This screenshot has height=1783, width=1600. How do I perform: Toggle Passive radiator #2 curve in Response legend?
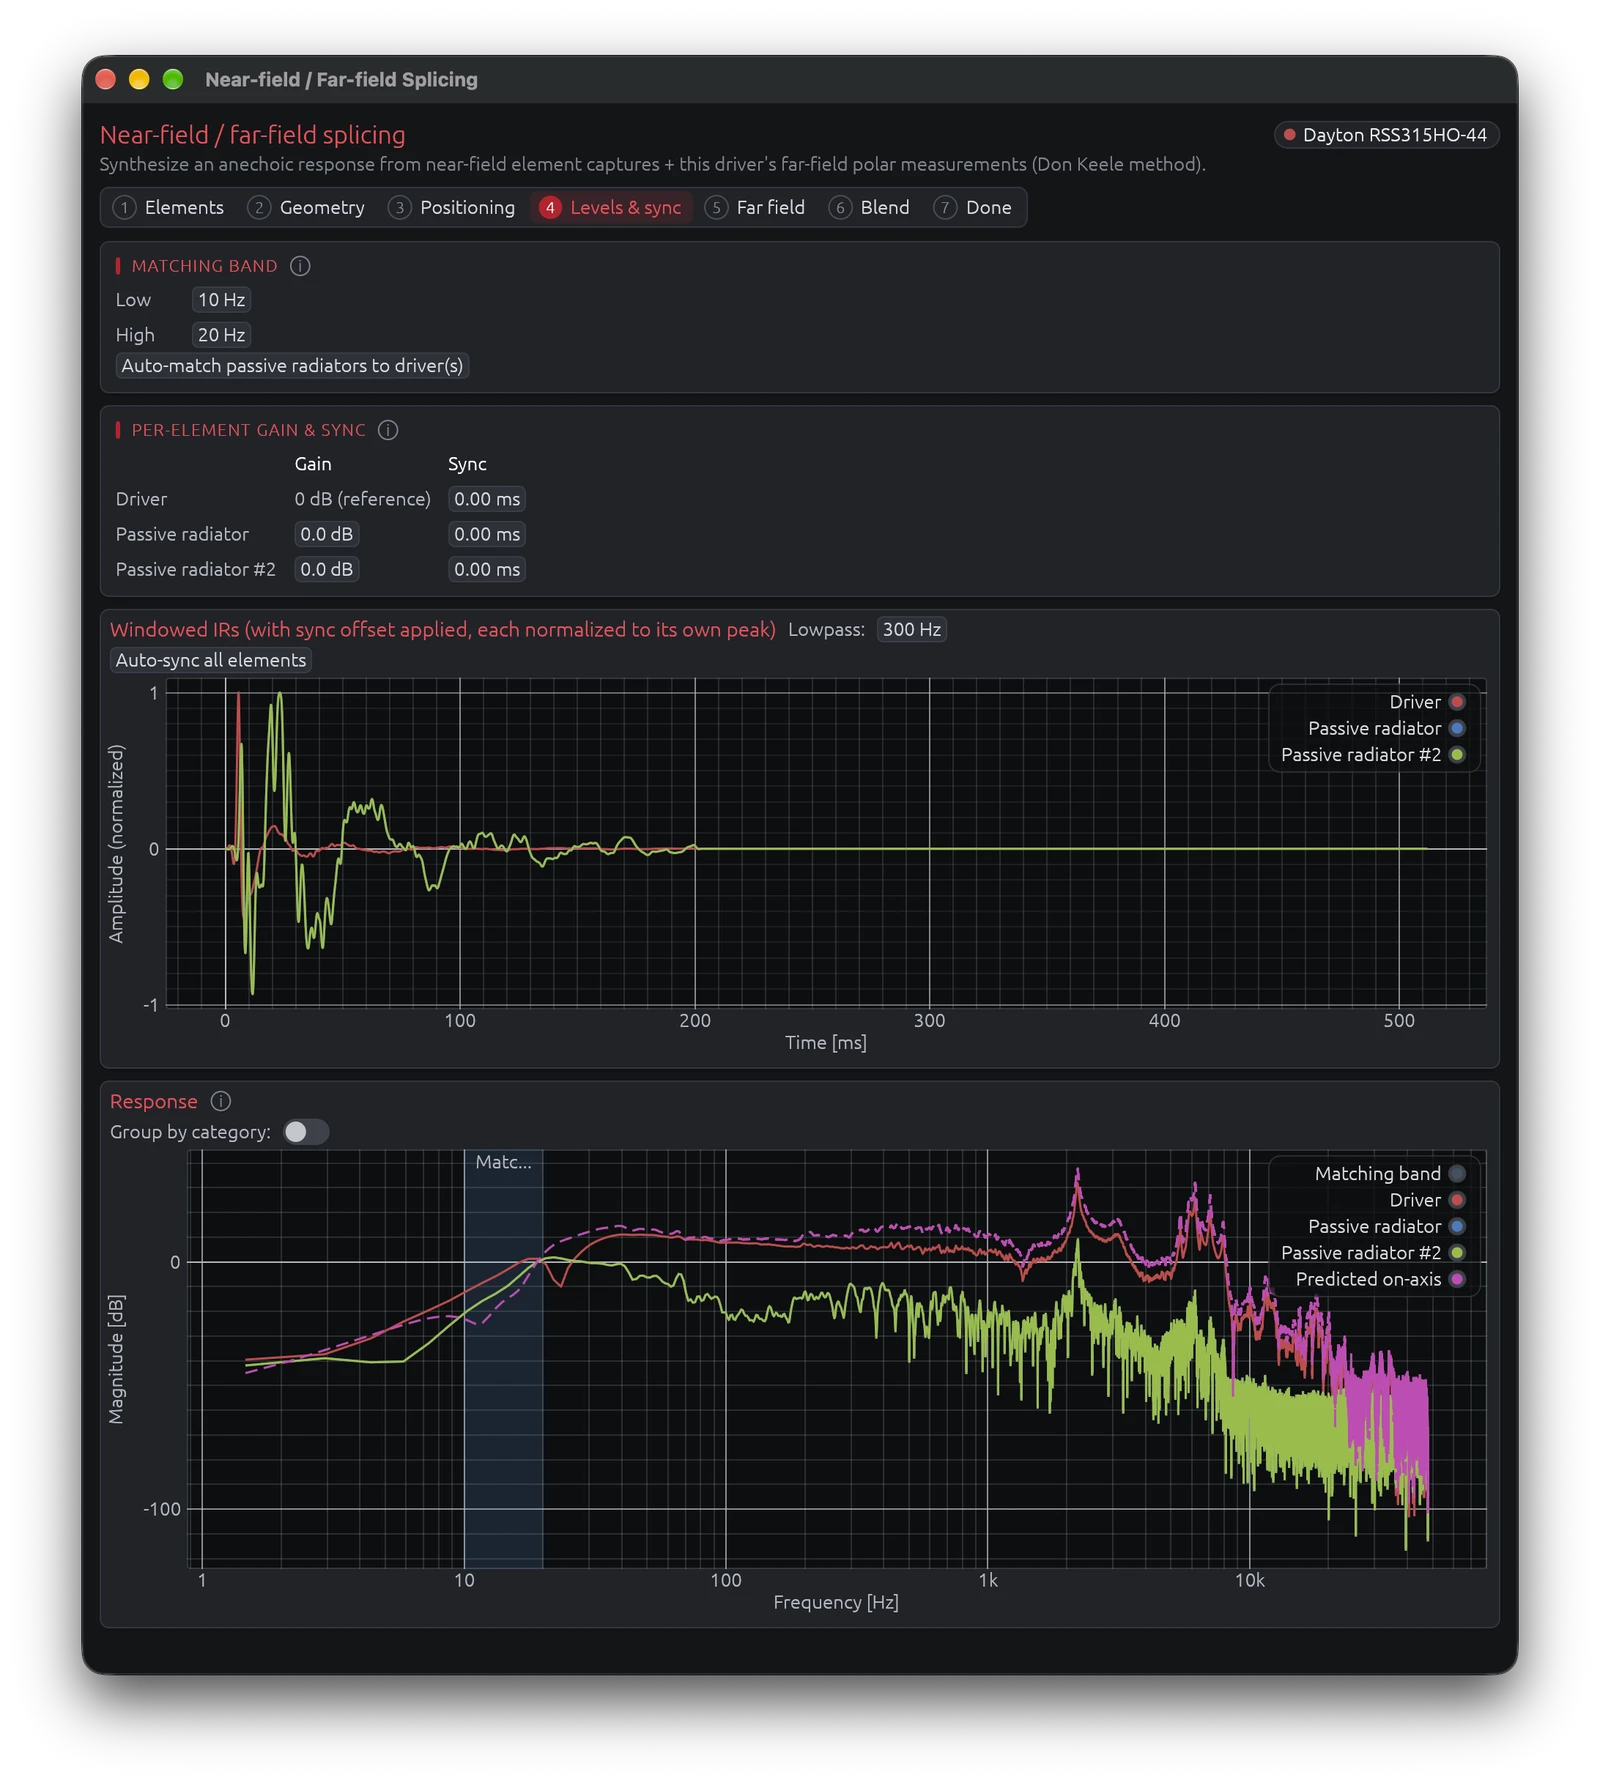pos(1457,1253)
